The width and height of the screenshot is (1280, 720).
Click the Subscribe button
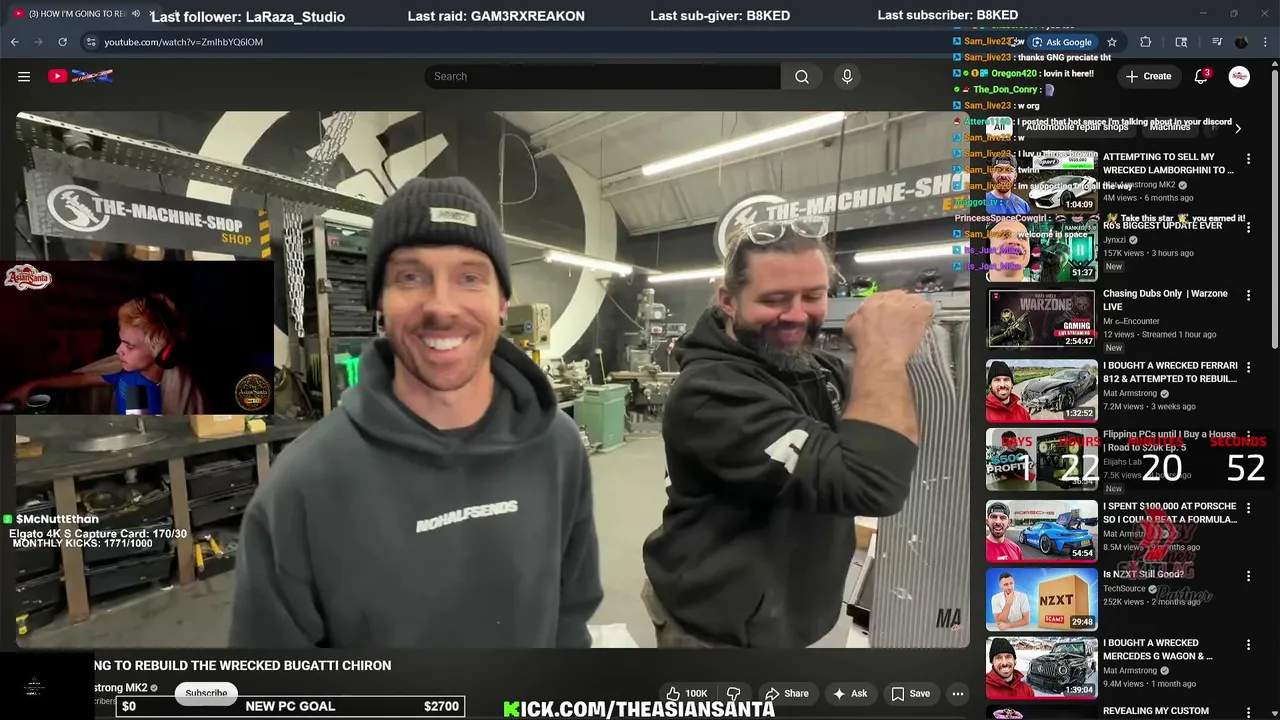(206, 693)
